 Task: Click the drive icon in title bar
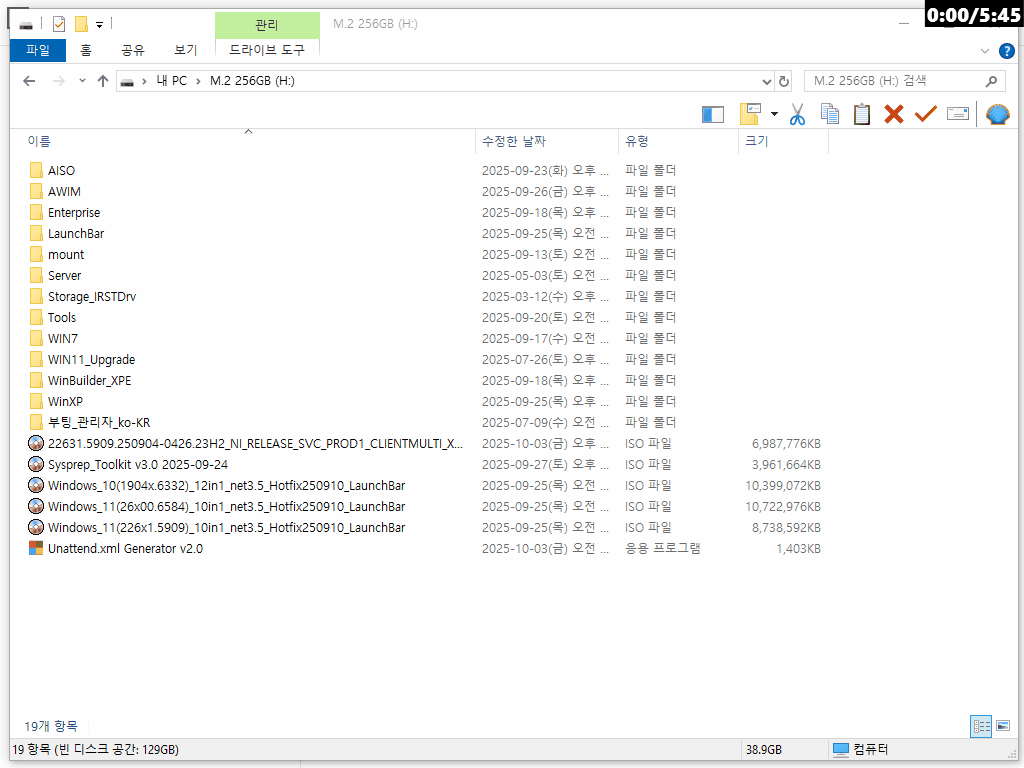pos(26,25)
